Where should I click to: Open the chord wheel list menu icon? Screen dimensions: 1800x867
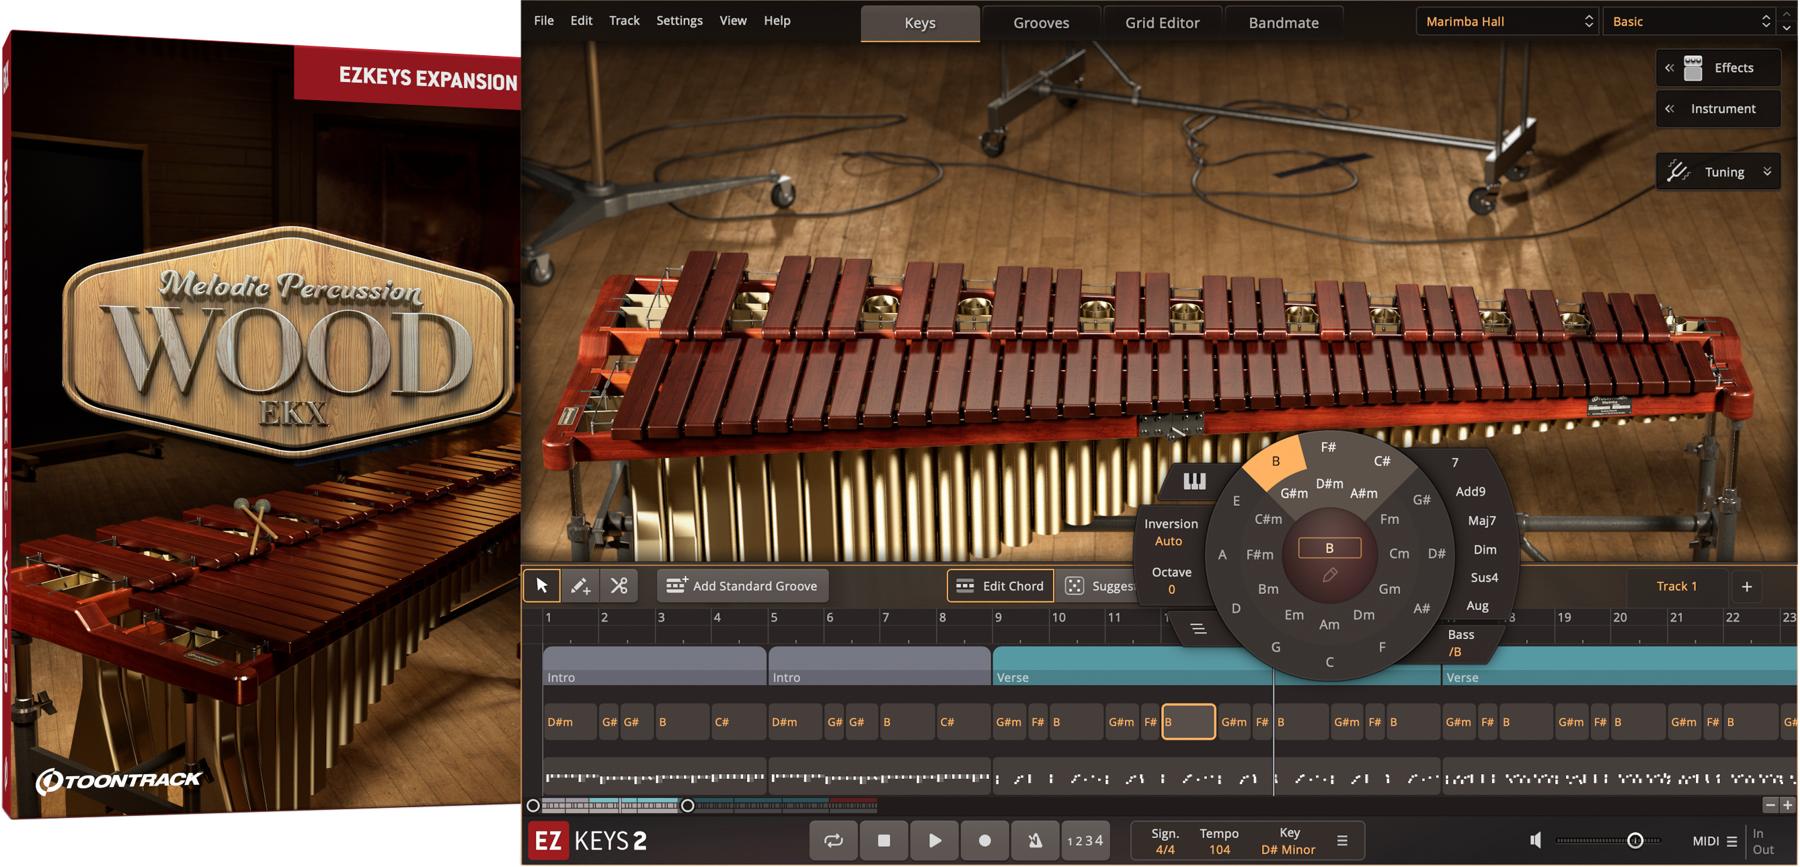coord(1198,629)
